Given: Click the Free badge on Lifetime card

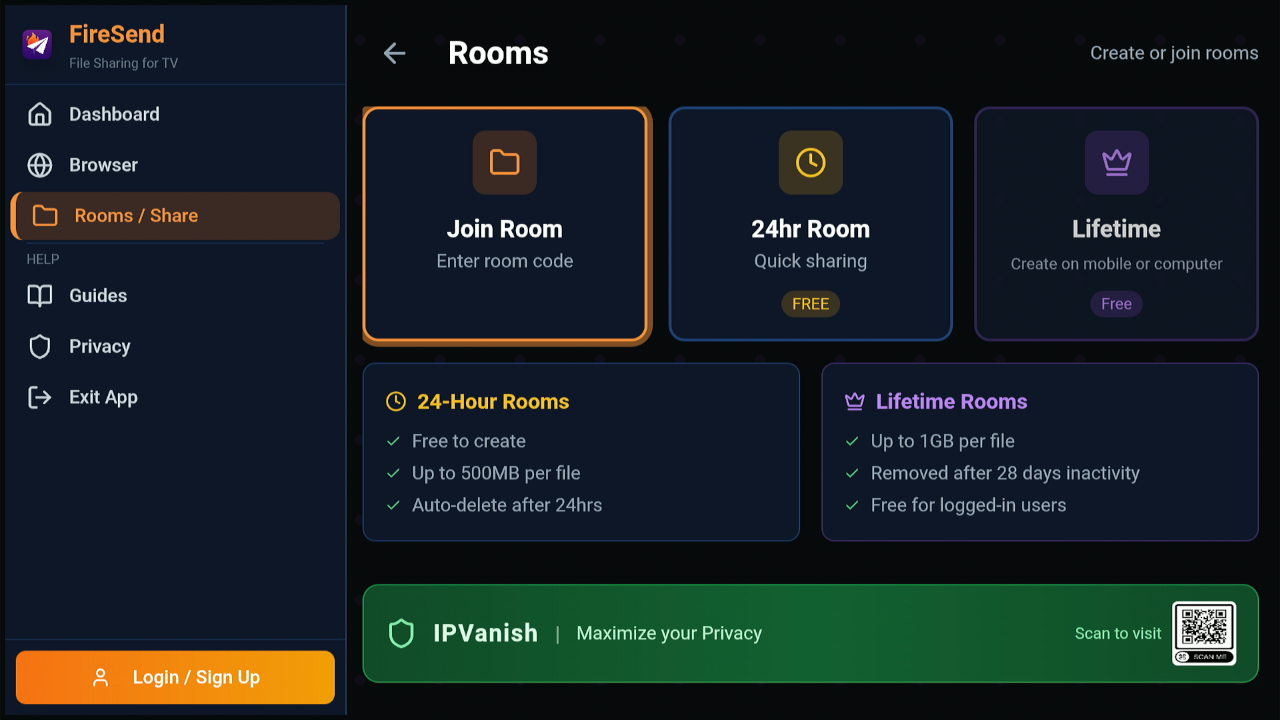Looking at the screenshot, I should click(1116, 304).
